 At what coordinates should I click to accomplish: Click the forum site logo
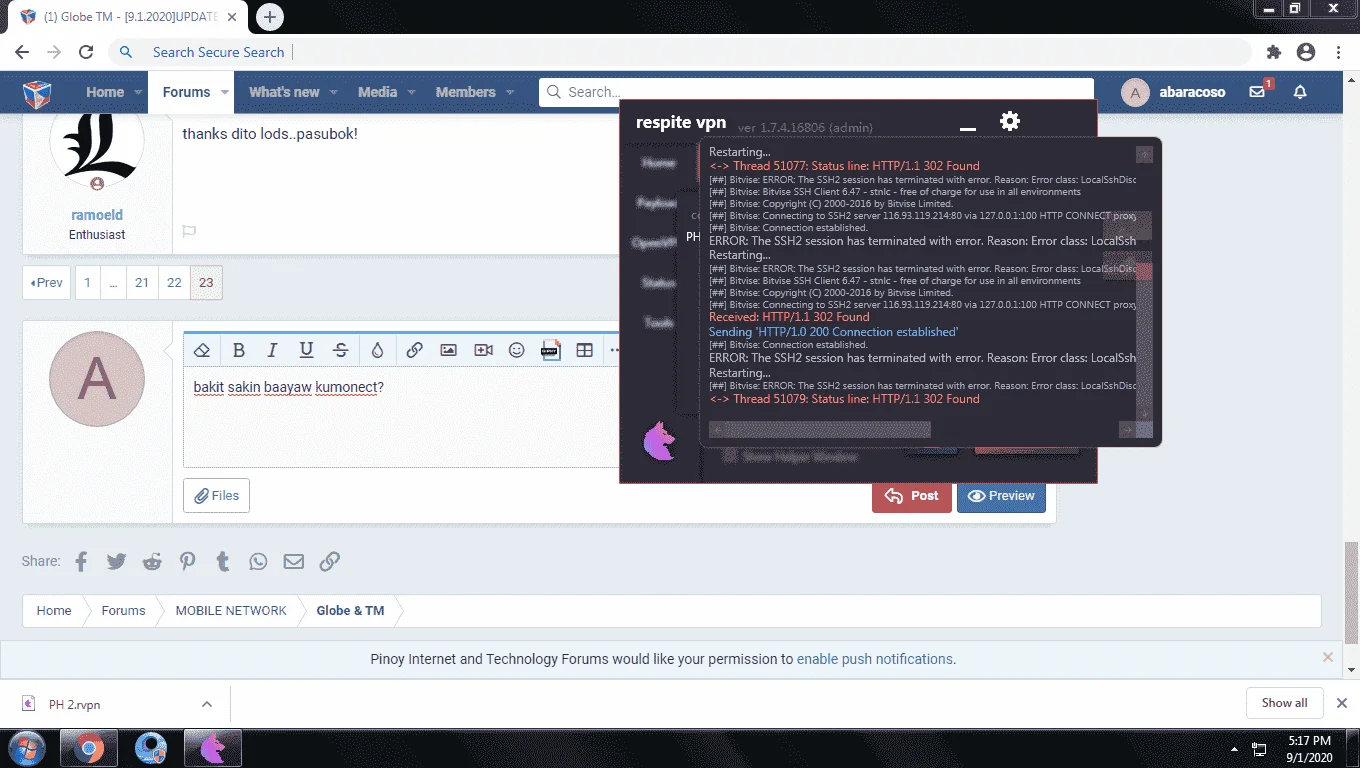tap(37, 93)
